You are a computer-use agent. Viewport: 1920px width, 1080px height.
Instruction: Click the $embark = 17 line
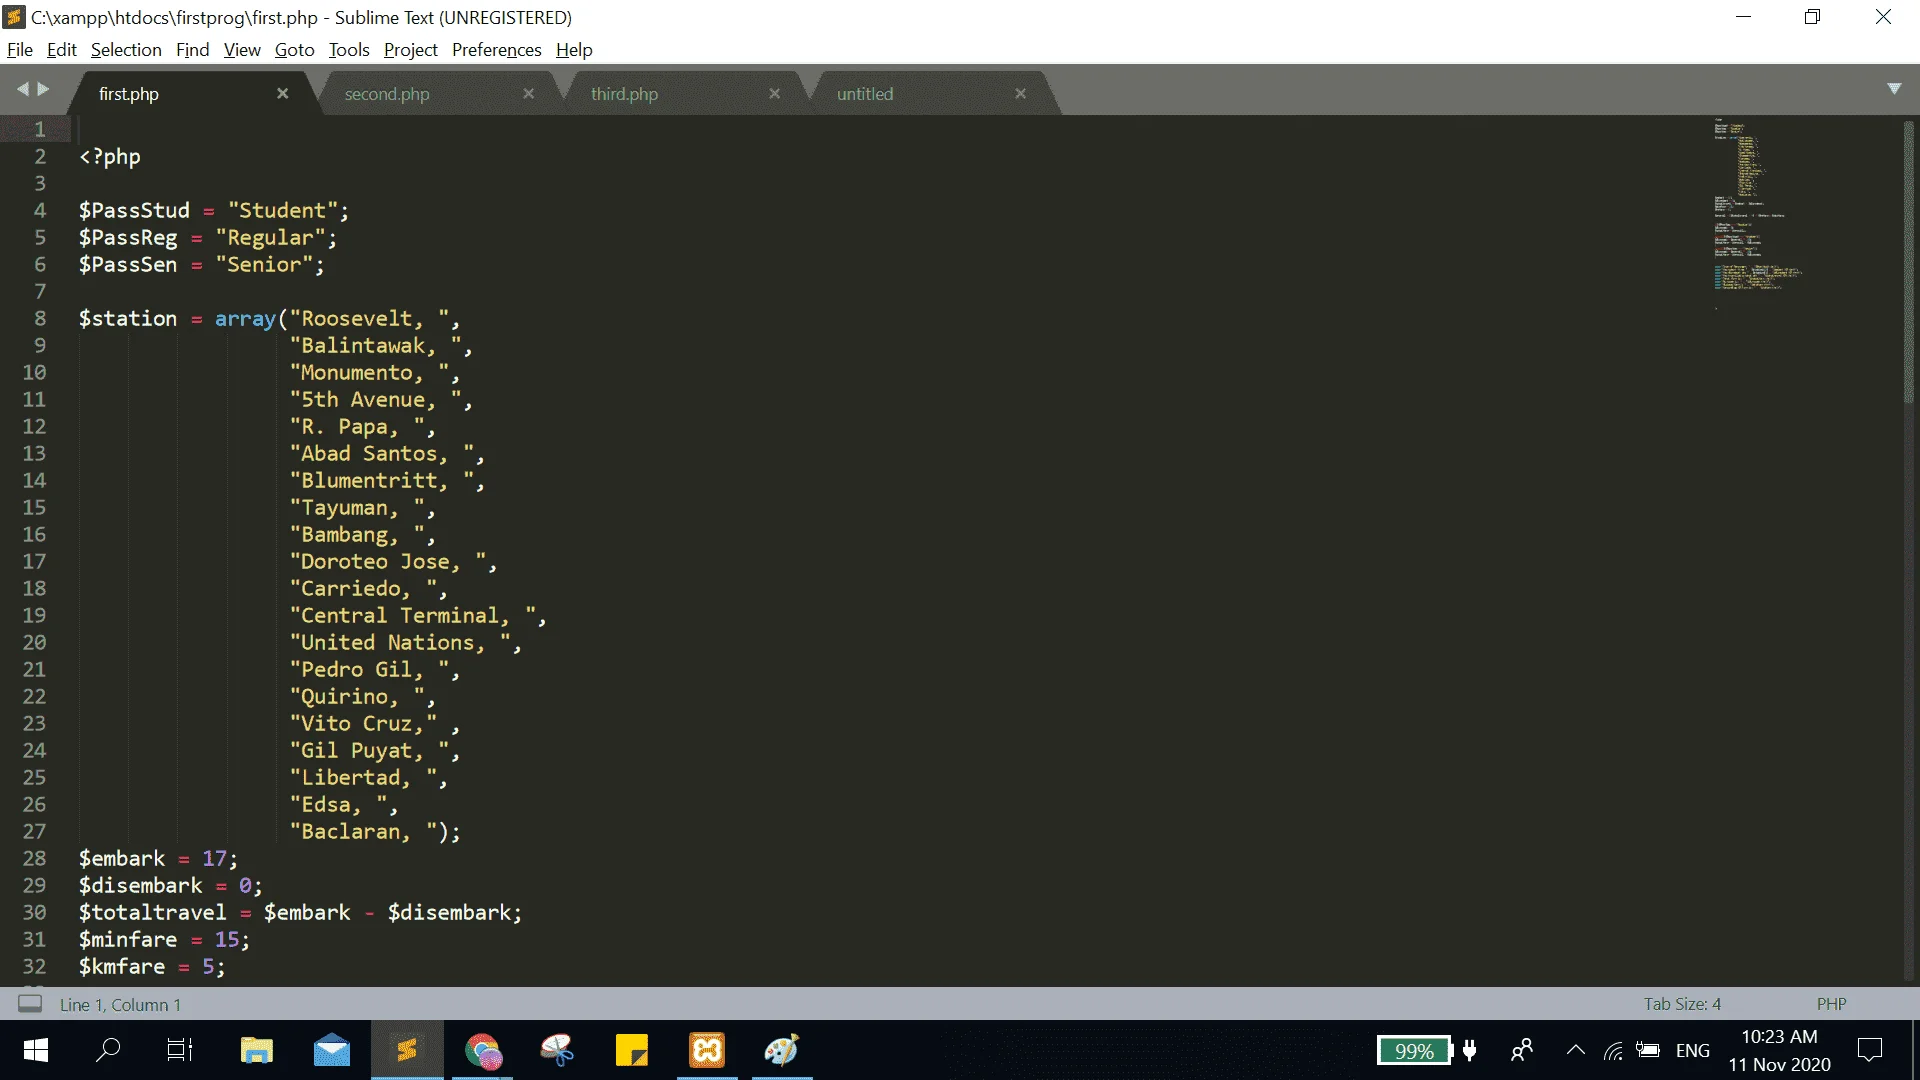[158, 858]
